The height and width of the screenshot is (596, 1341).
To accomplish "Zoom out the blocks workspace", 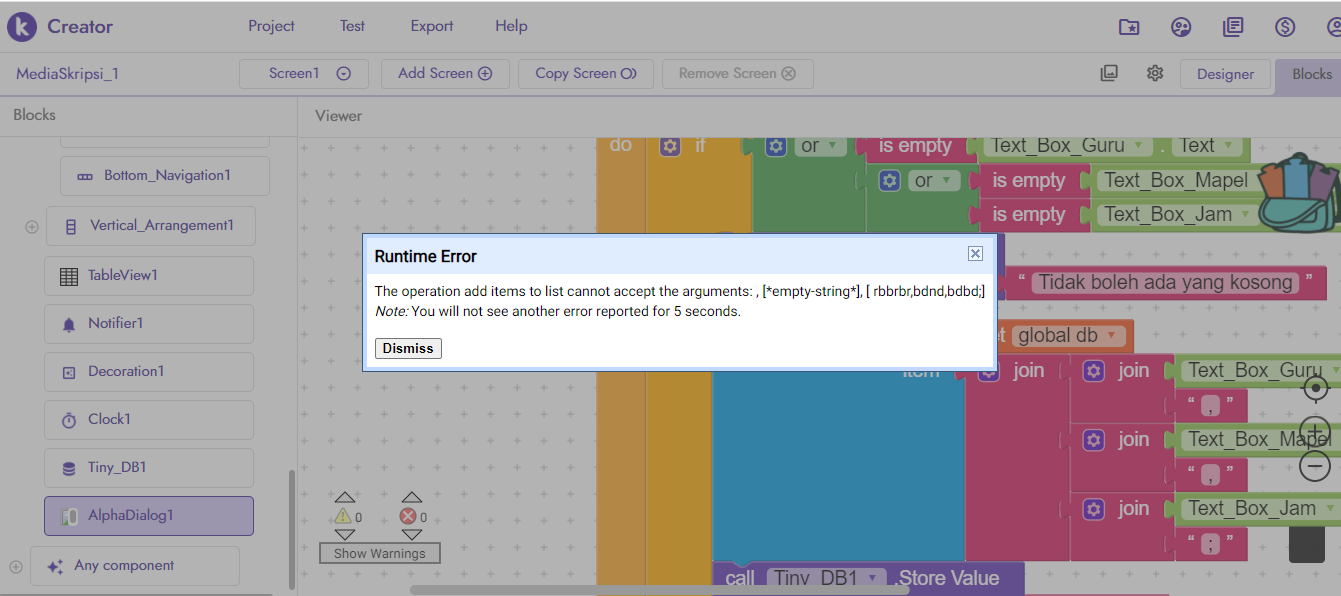I will pos(1316,465).
